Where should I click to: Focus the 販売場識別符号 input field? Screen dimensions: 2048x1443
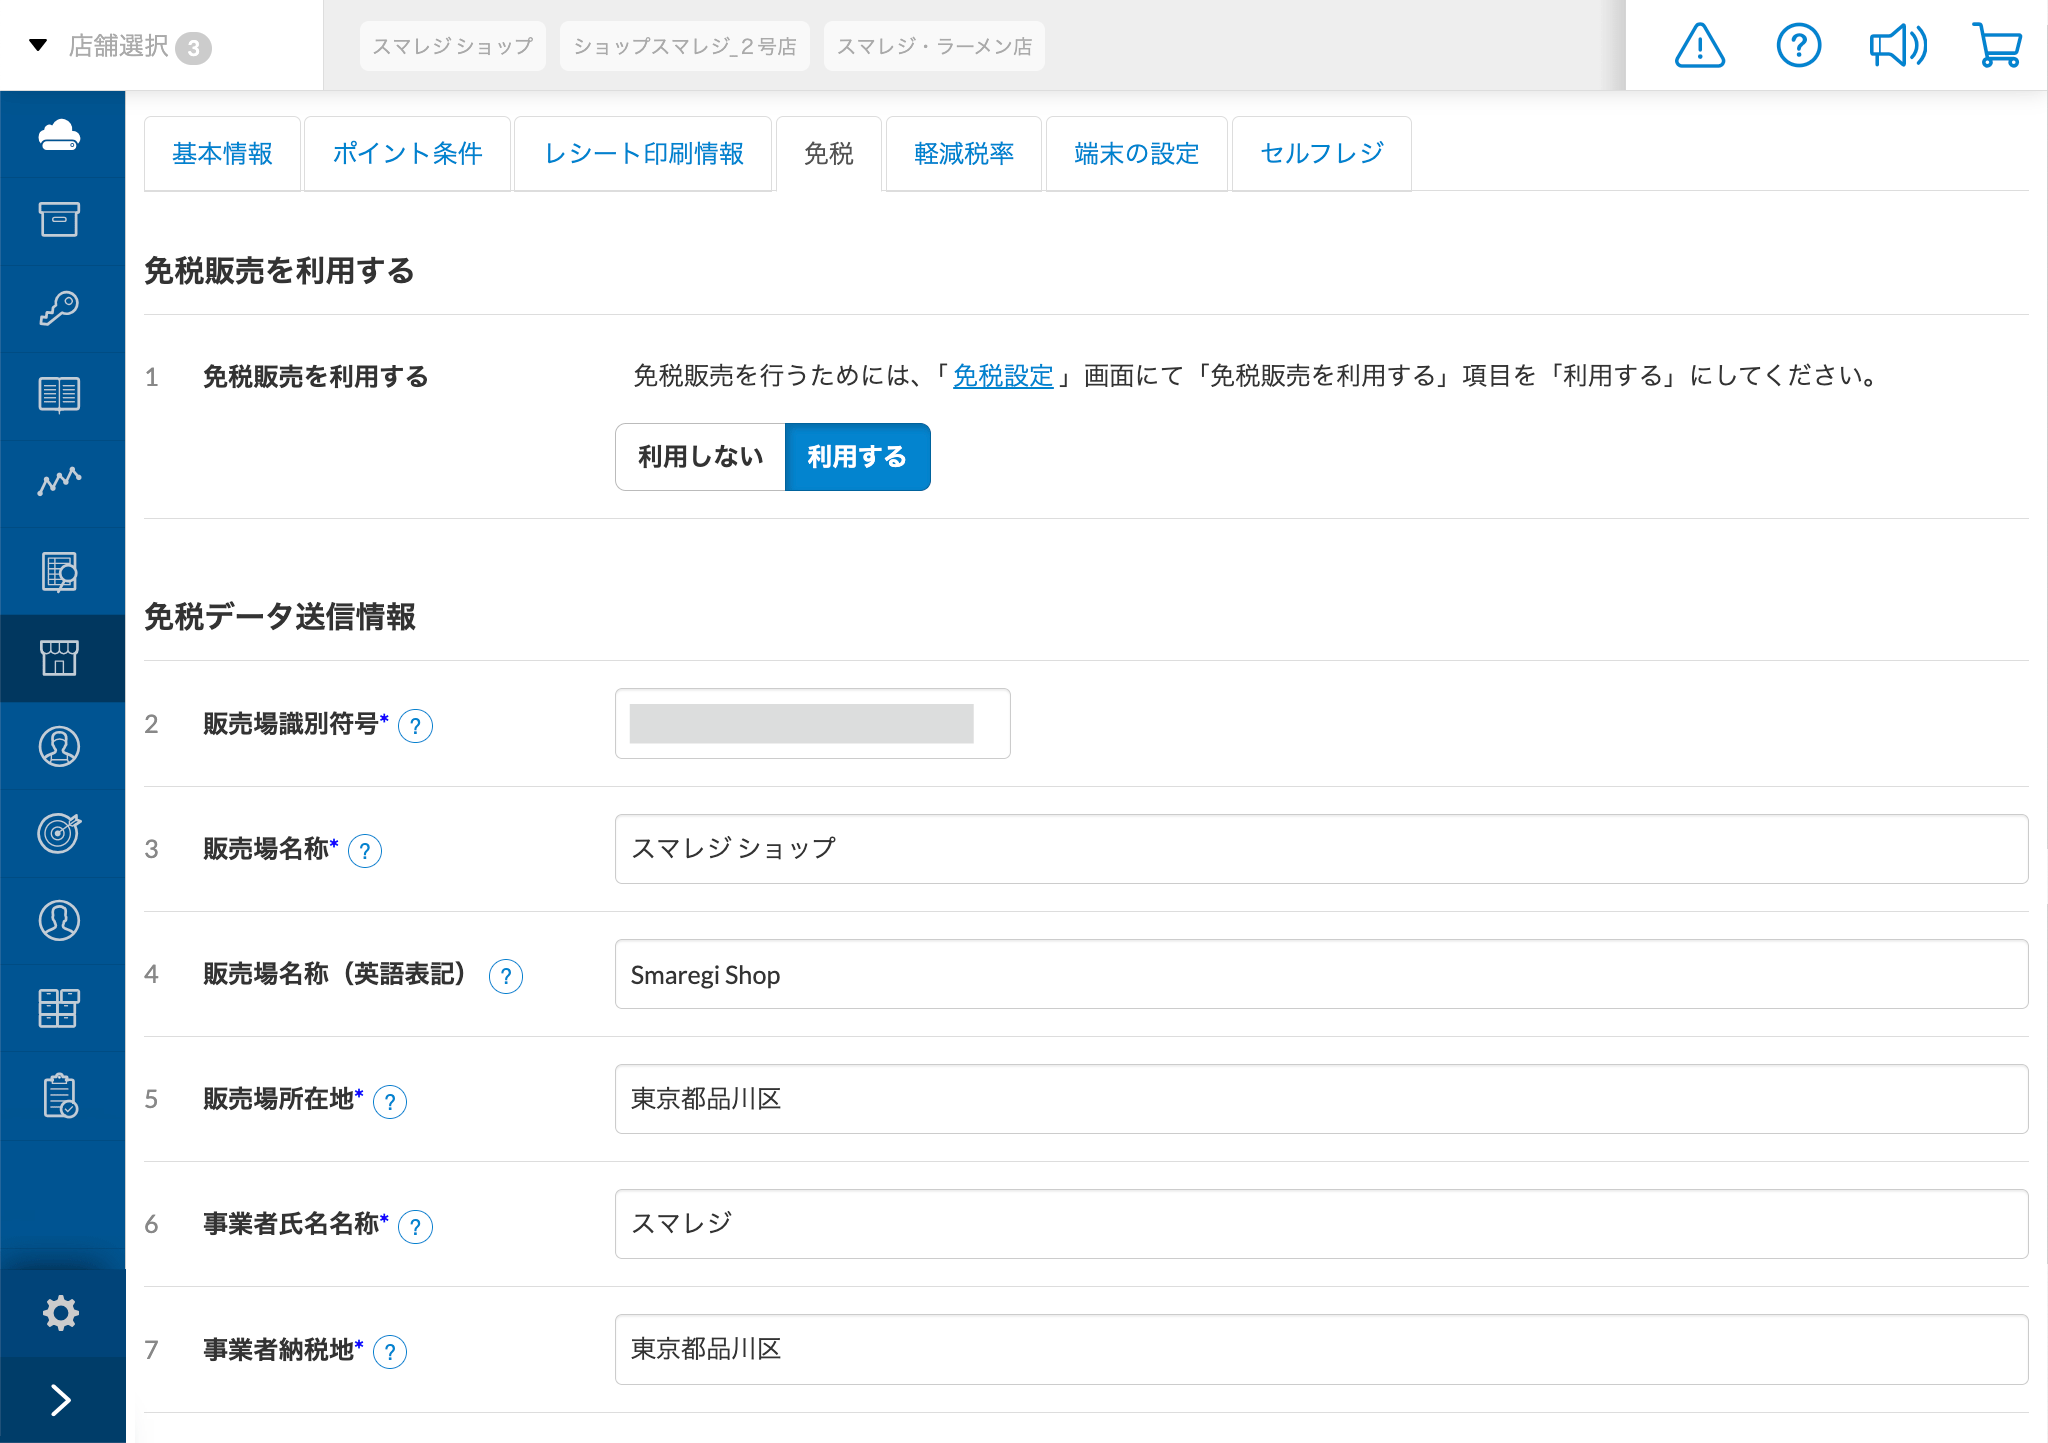coord(812,723)
